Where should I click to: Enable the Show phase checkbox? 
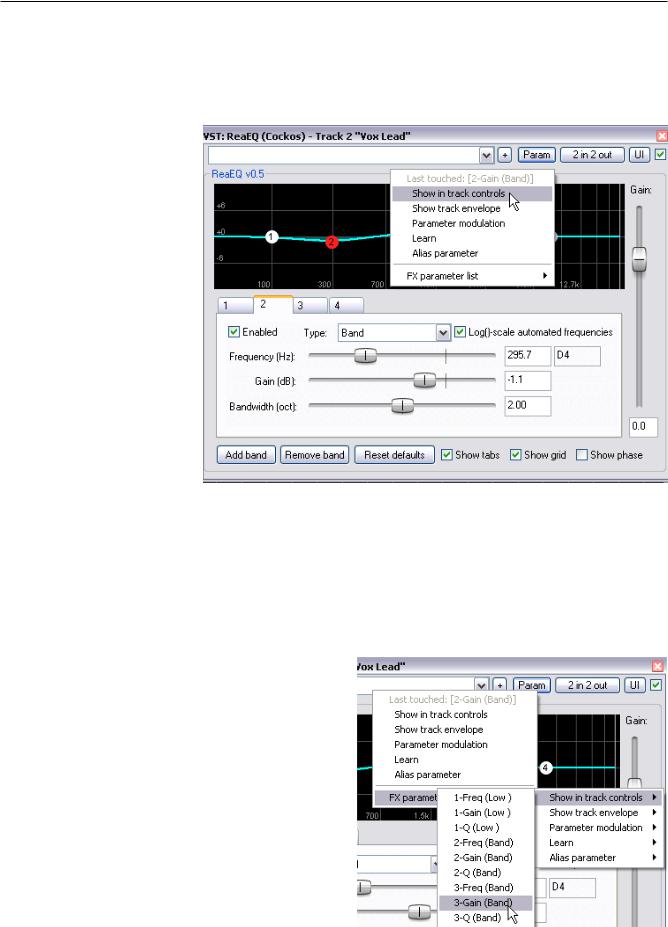tap(582, 455)
